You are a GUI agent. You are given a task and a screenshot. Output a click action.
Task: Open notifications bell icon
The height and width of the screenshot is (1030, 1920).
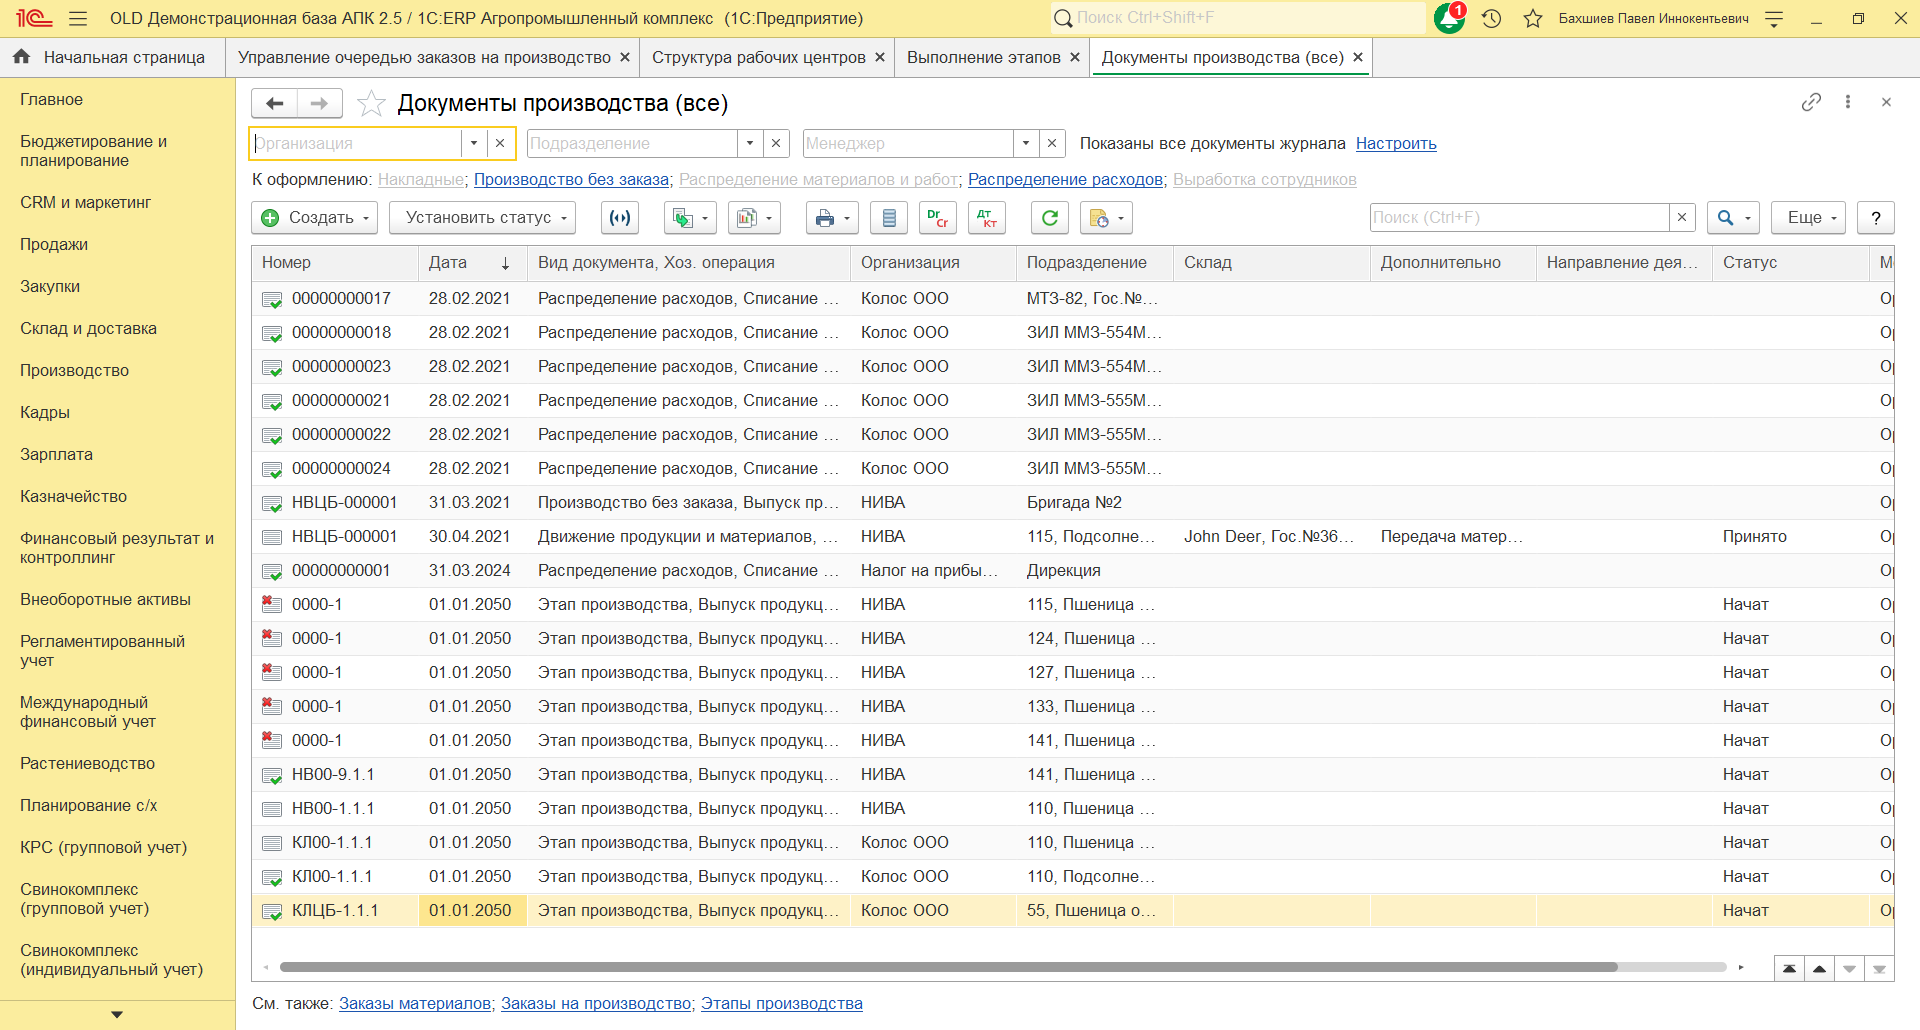(x=1449, y=18)
